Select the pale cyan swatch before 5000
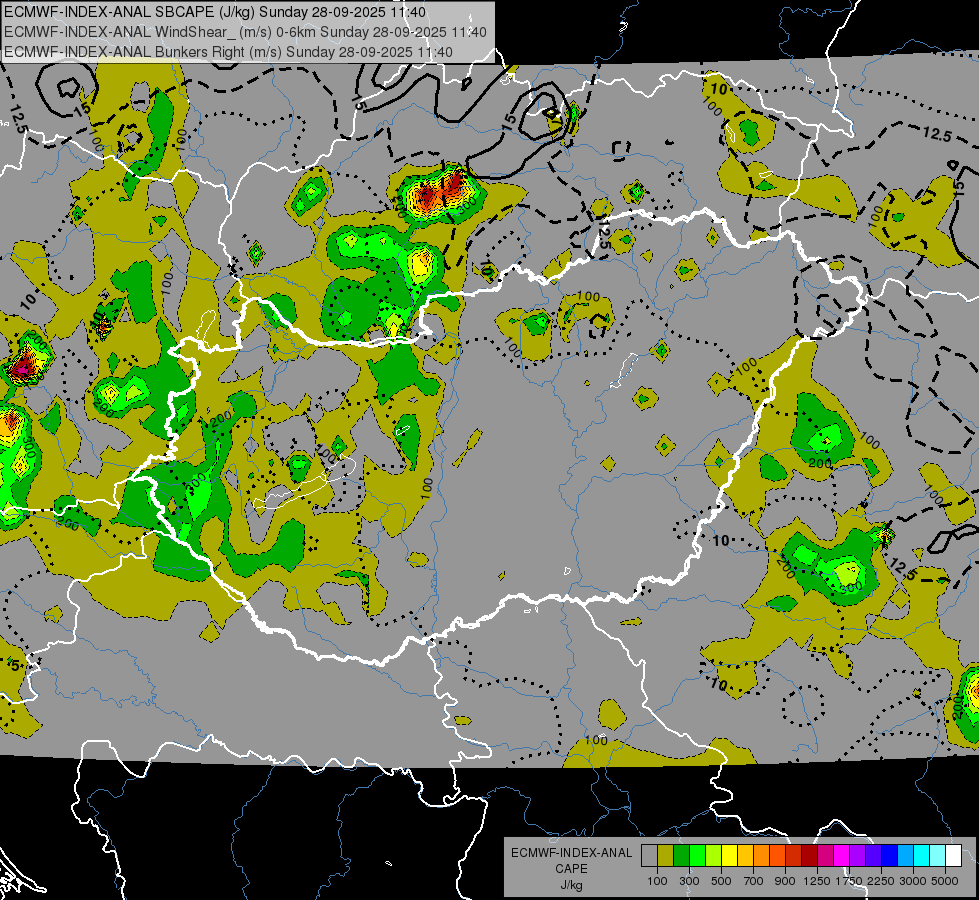Screen dimensions: 979x900 938,856
